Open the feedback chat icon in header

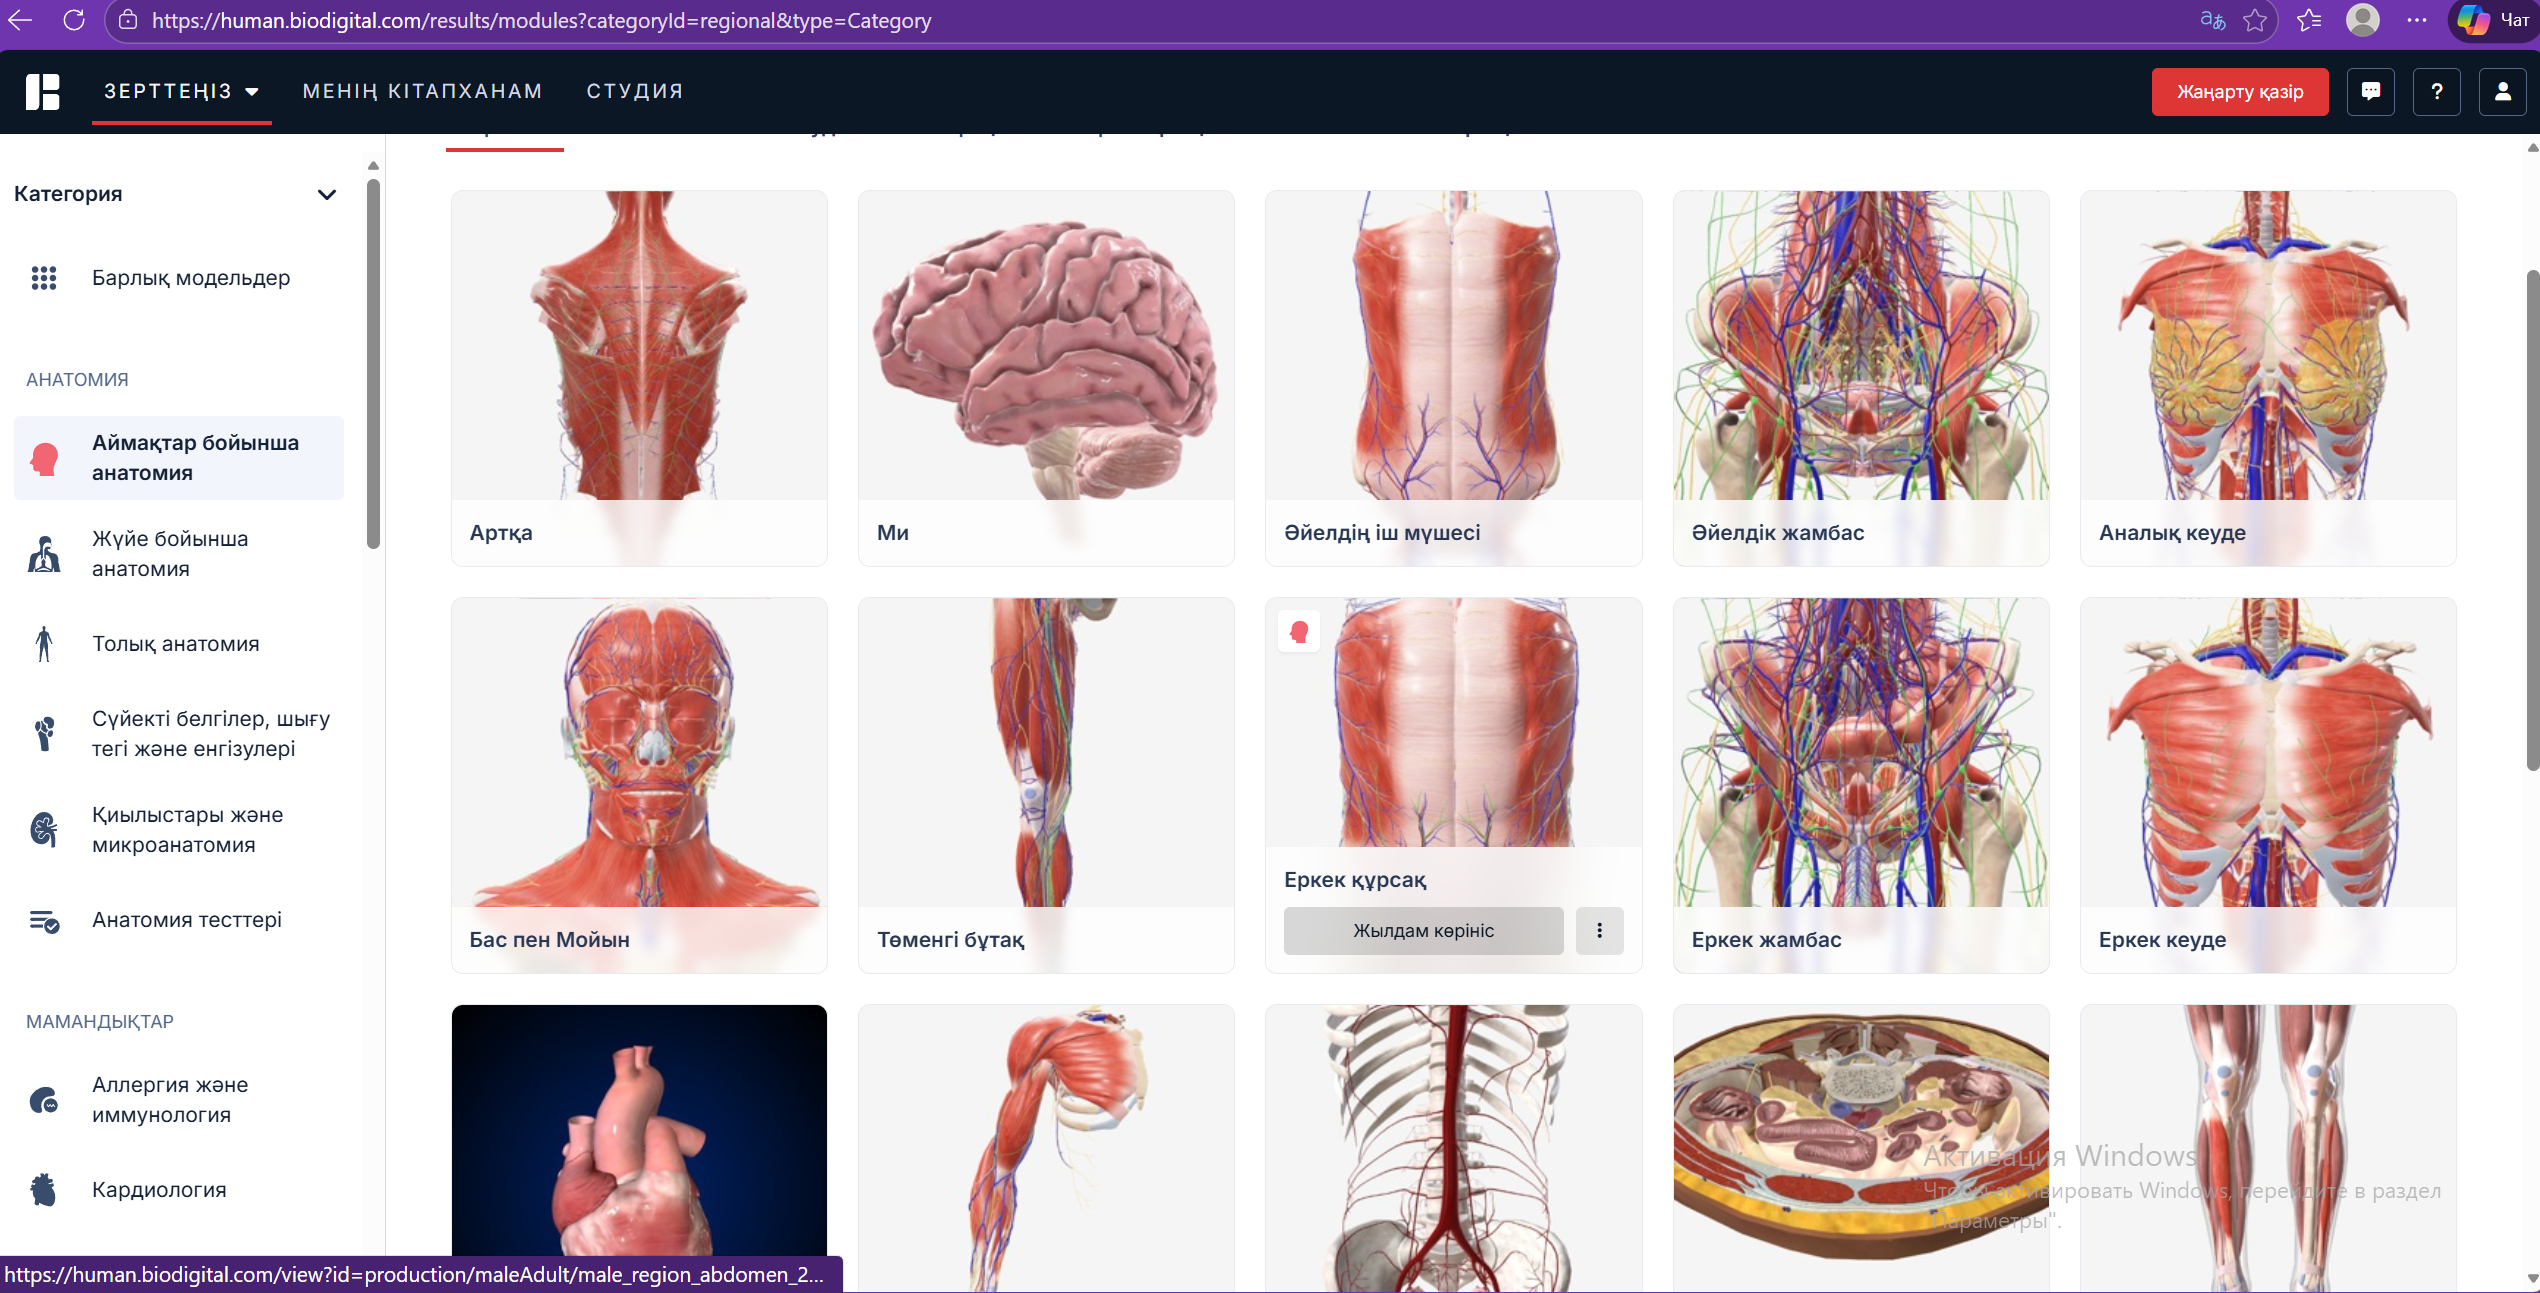coord(2370,92)
